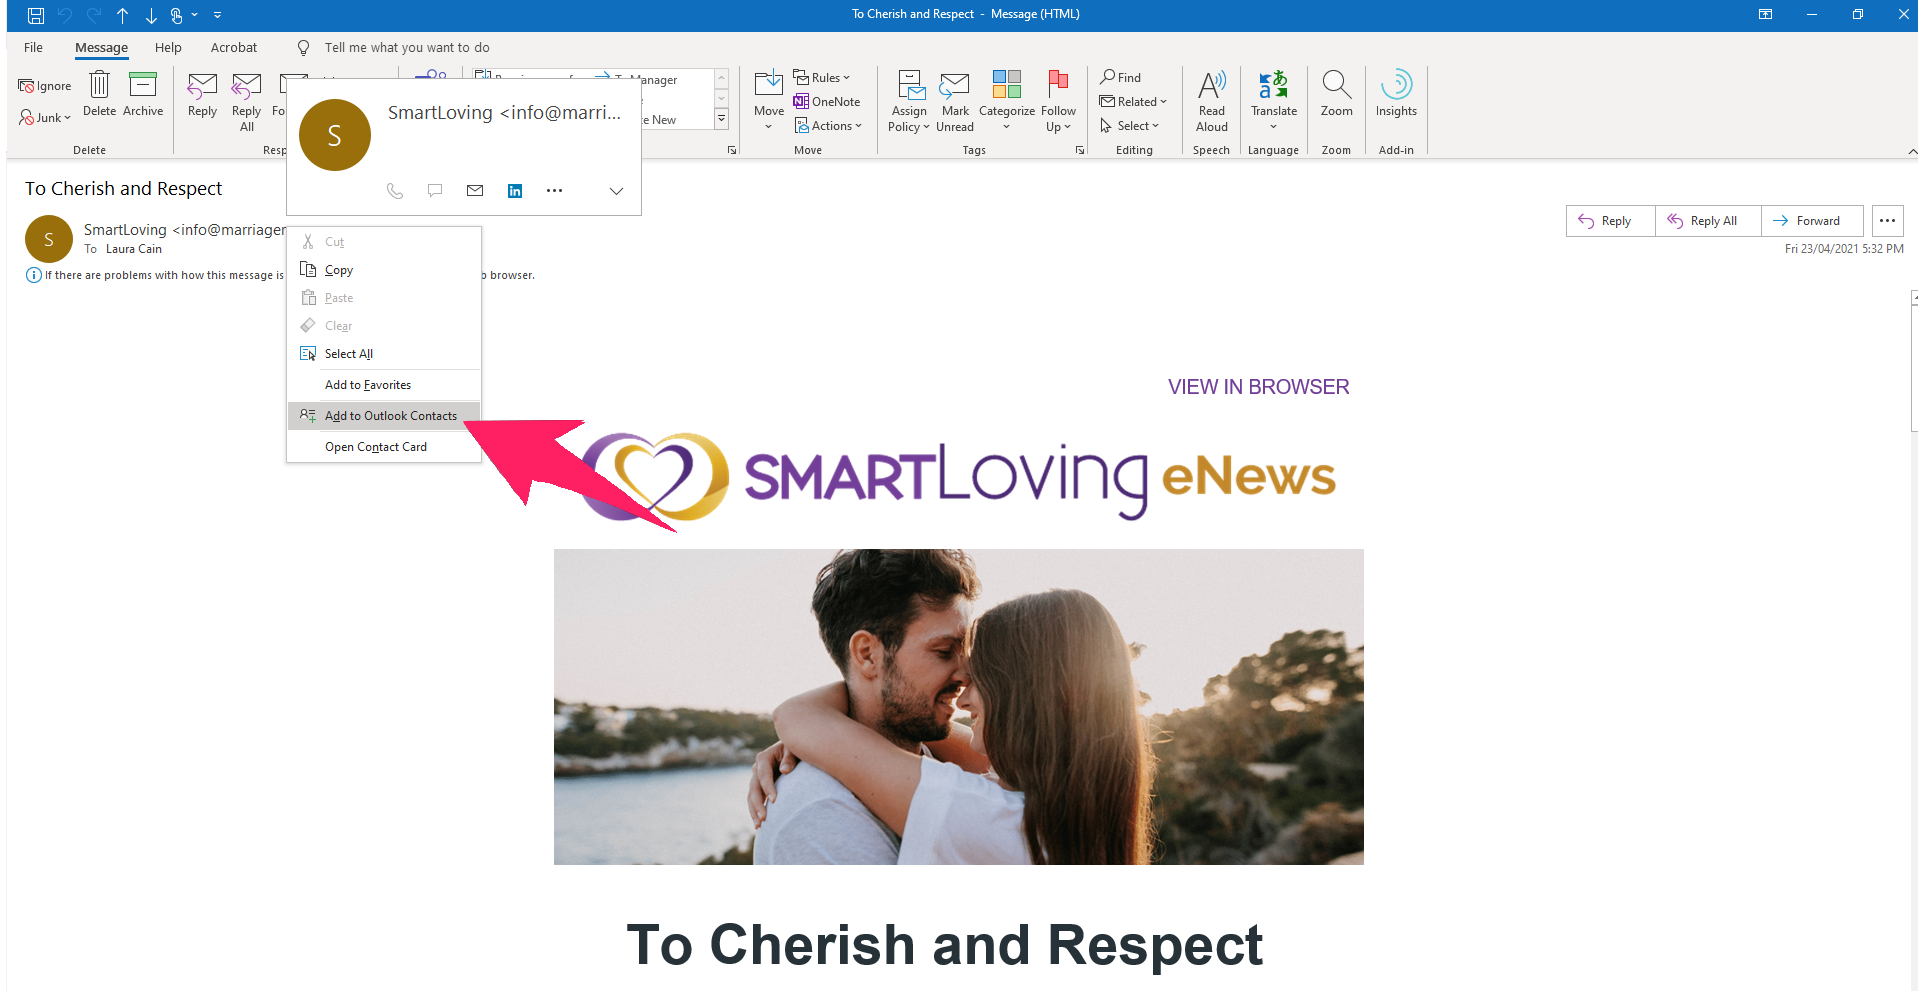Open the Translate tool
1918x991 pixels.
click(x=1273, y=96)
